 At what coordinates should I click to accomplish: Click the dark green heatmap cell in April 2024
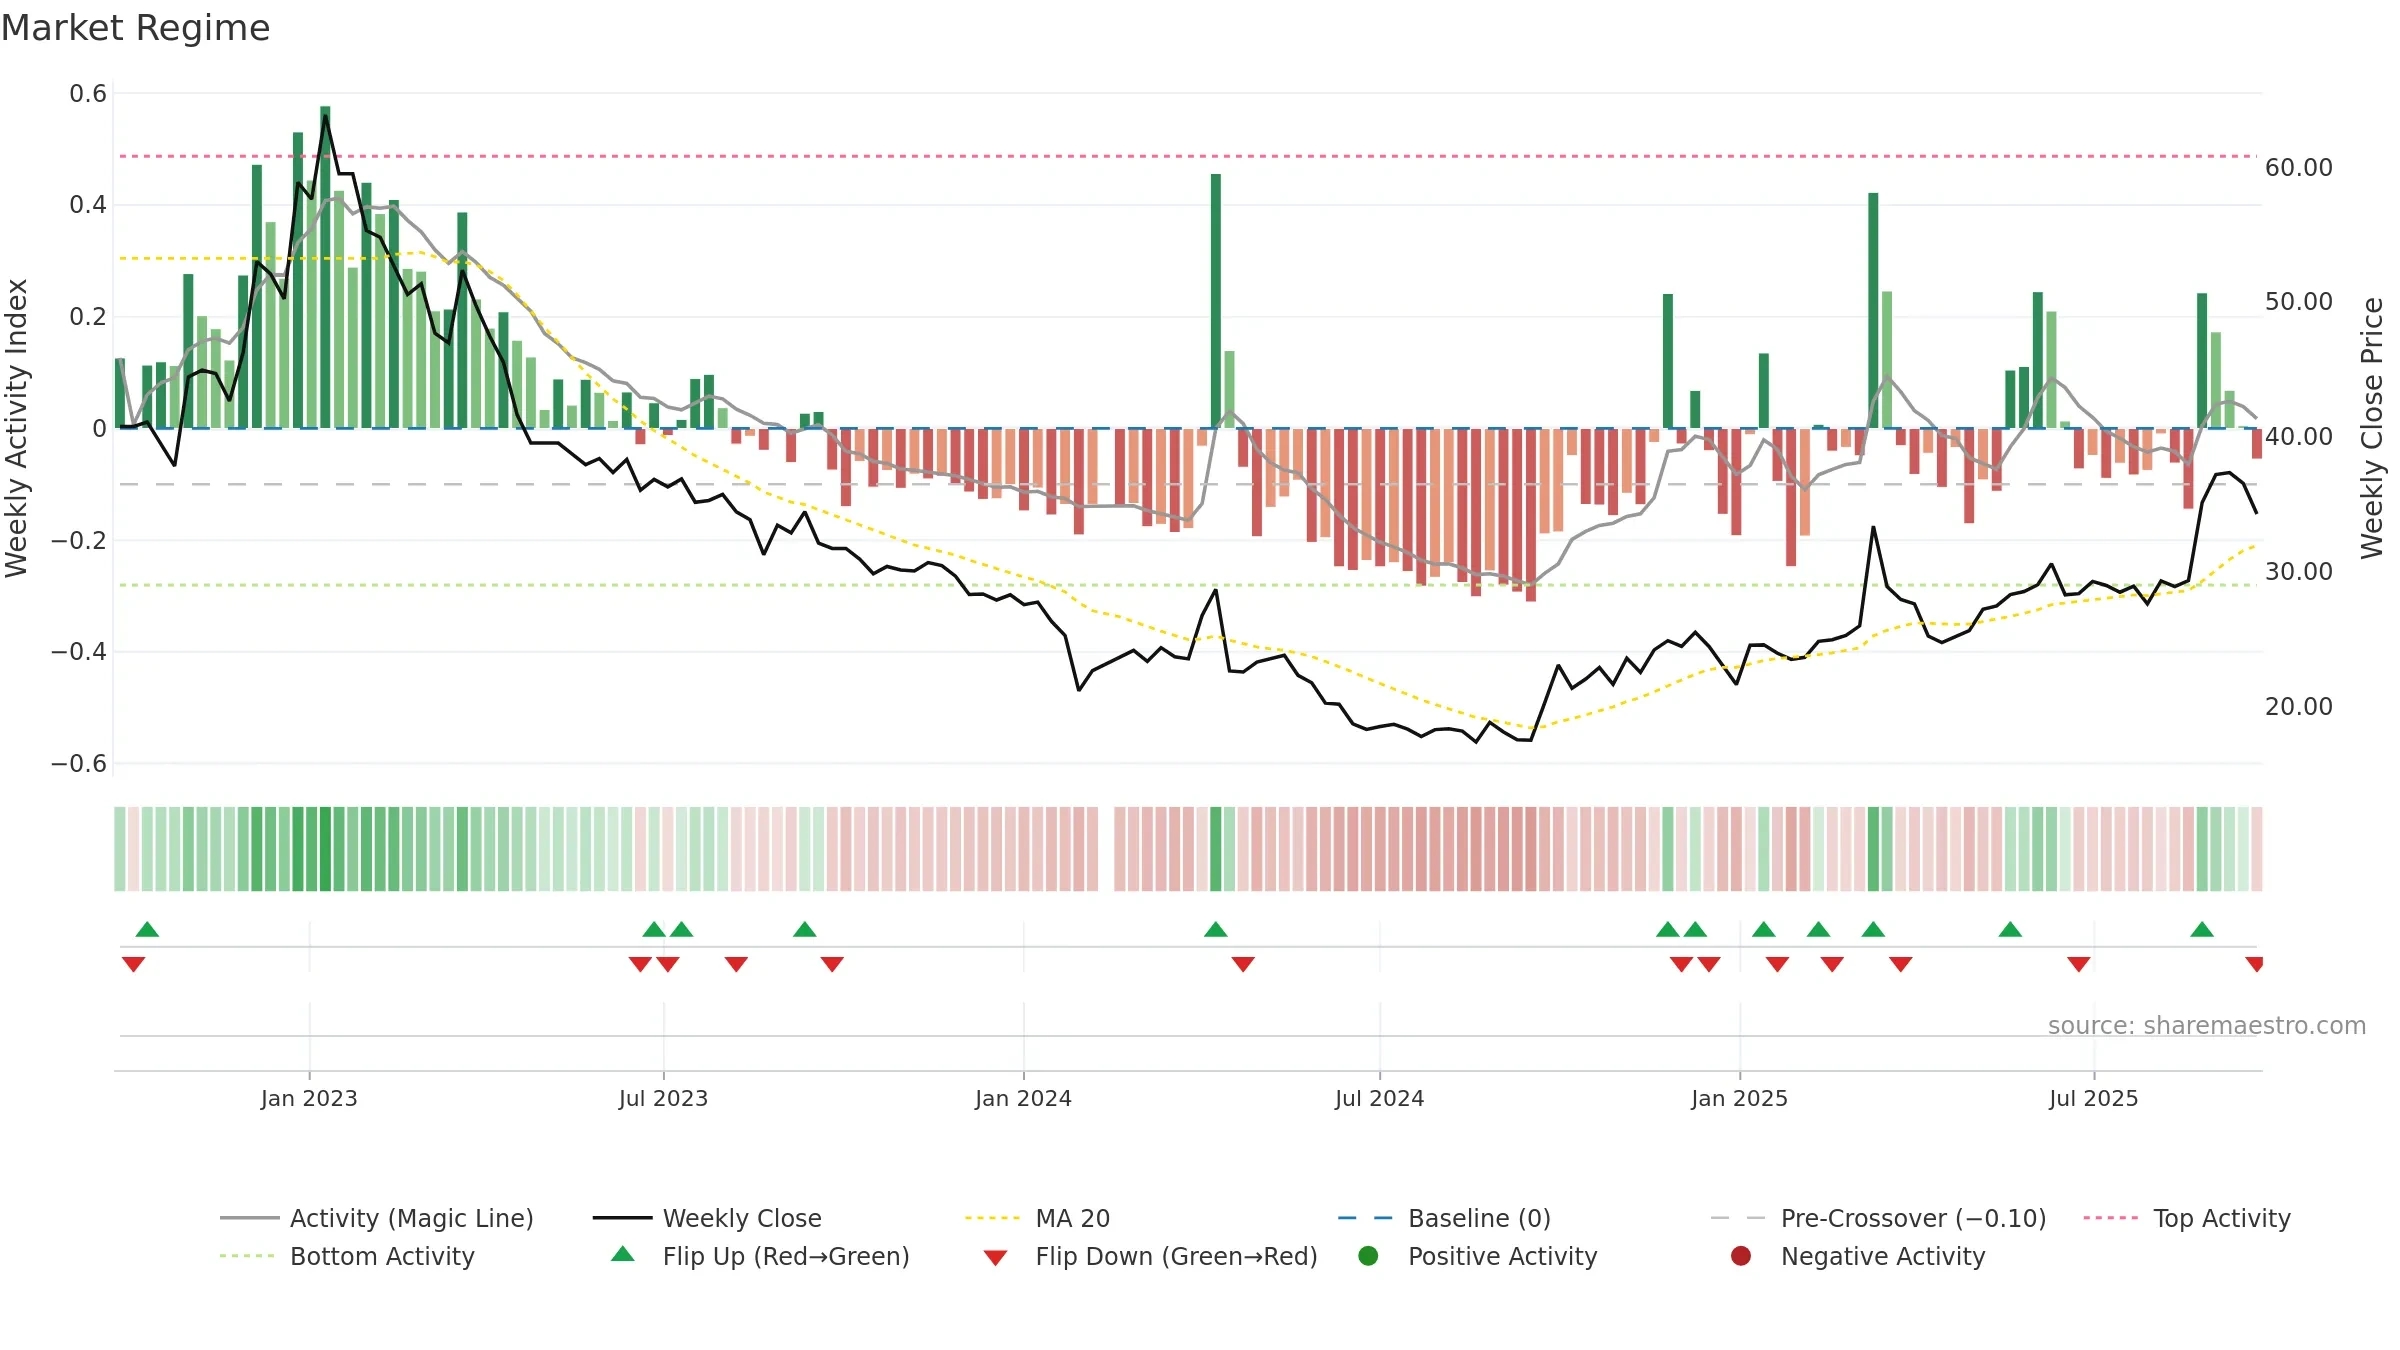(1216, 849)
